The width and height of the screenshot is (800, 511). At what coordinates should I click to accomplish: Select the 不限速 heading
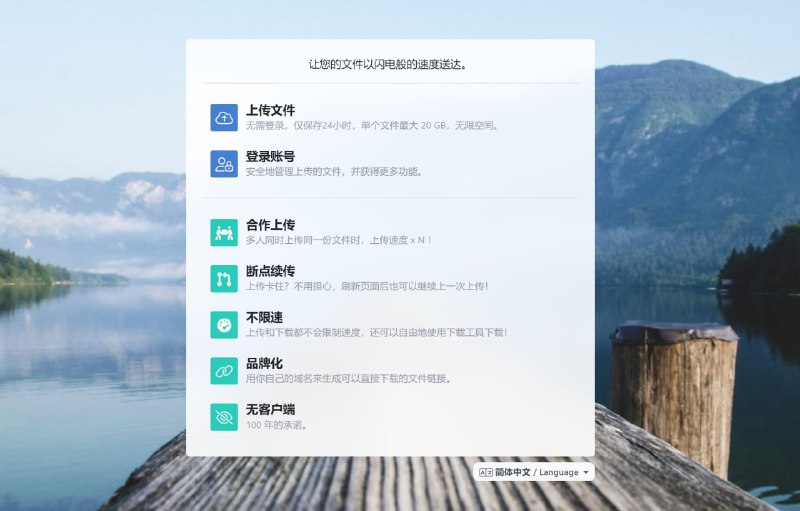(x=264, y=317)
